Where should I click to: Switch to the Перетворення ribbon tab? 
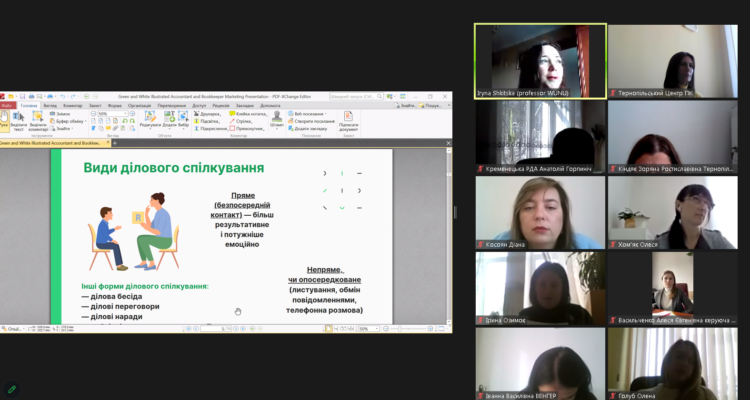pyautogui.click(x=172, y=105)
